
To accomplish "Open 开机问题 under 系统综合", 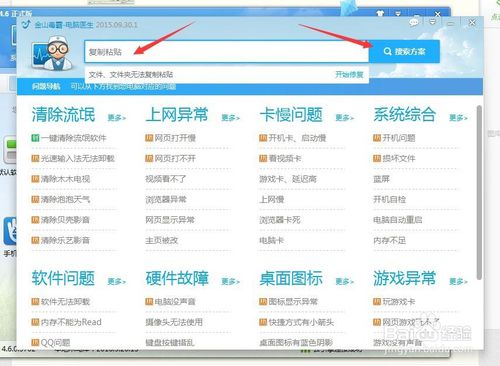I will coord(399,138).
